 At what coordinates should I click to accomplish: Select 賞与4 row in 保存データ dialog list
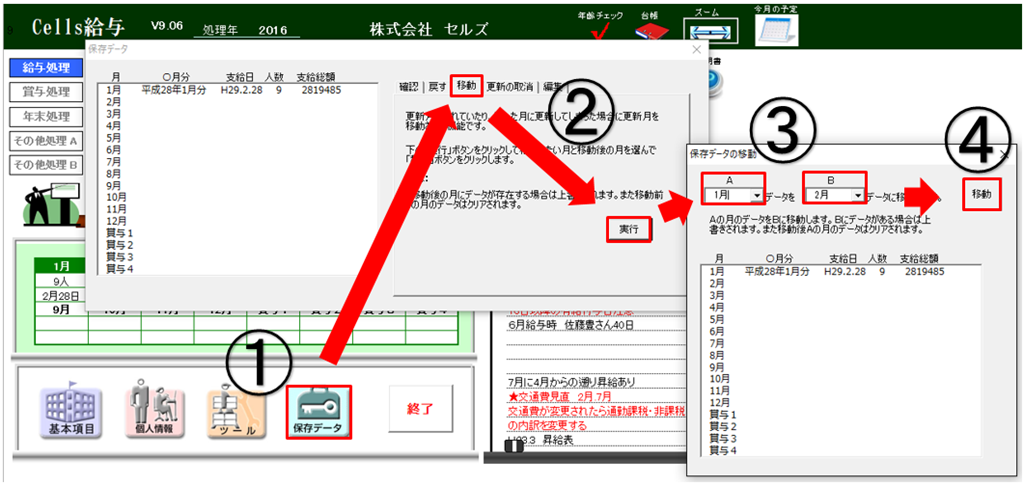click(x=237, y=268)
